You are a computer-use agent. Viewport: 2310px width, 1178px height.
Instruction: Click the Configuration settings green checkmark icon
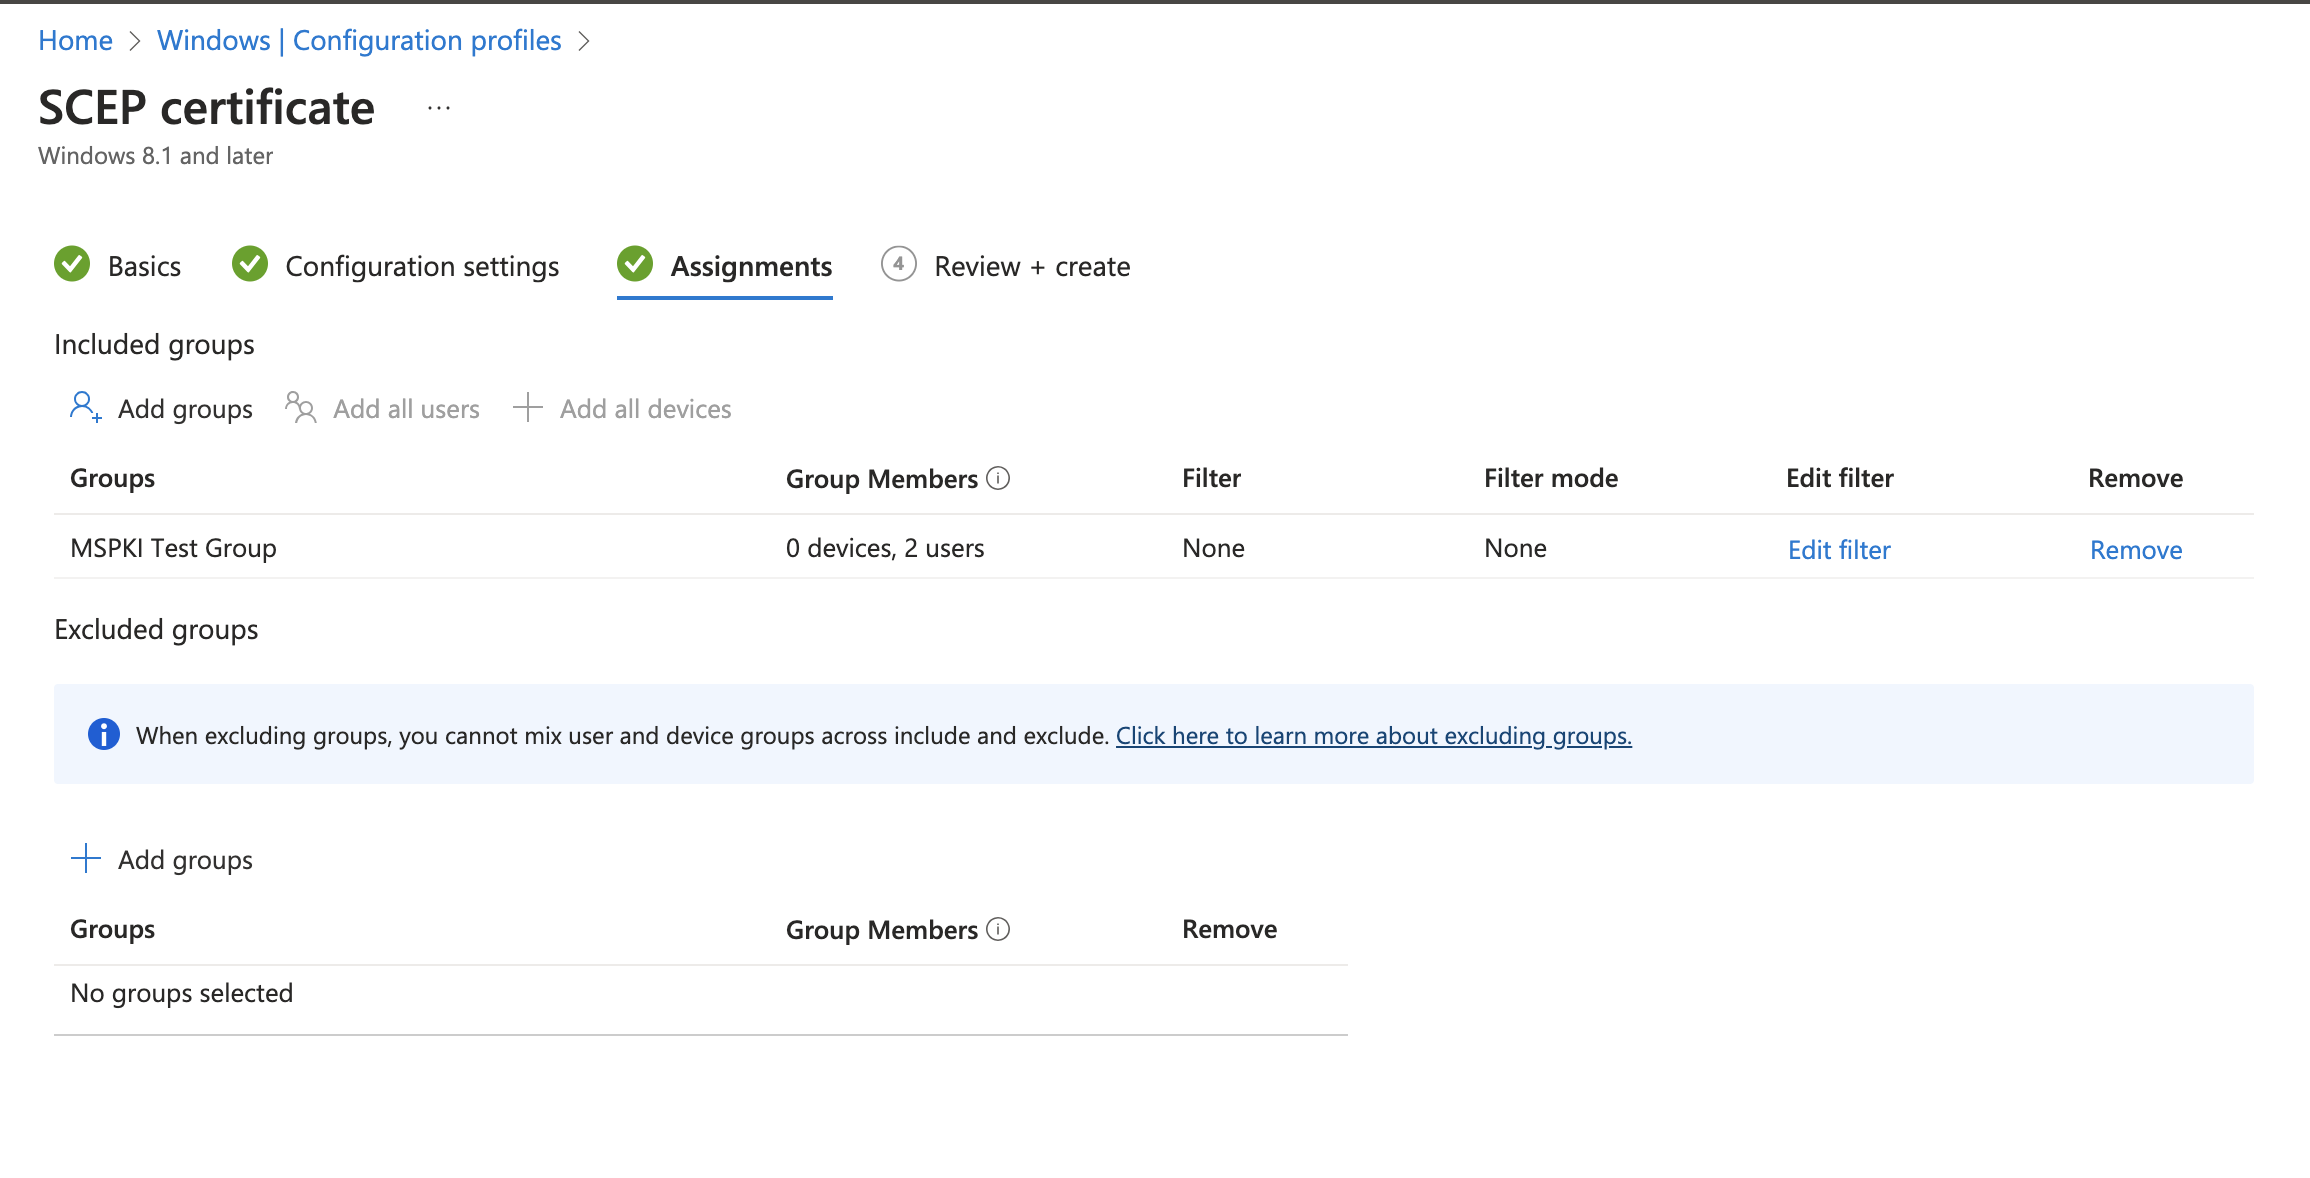[x=250, y=265]
